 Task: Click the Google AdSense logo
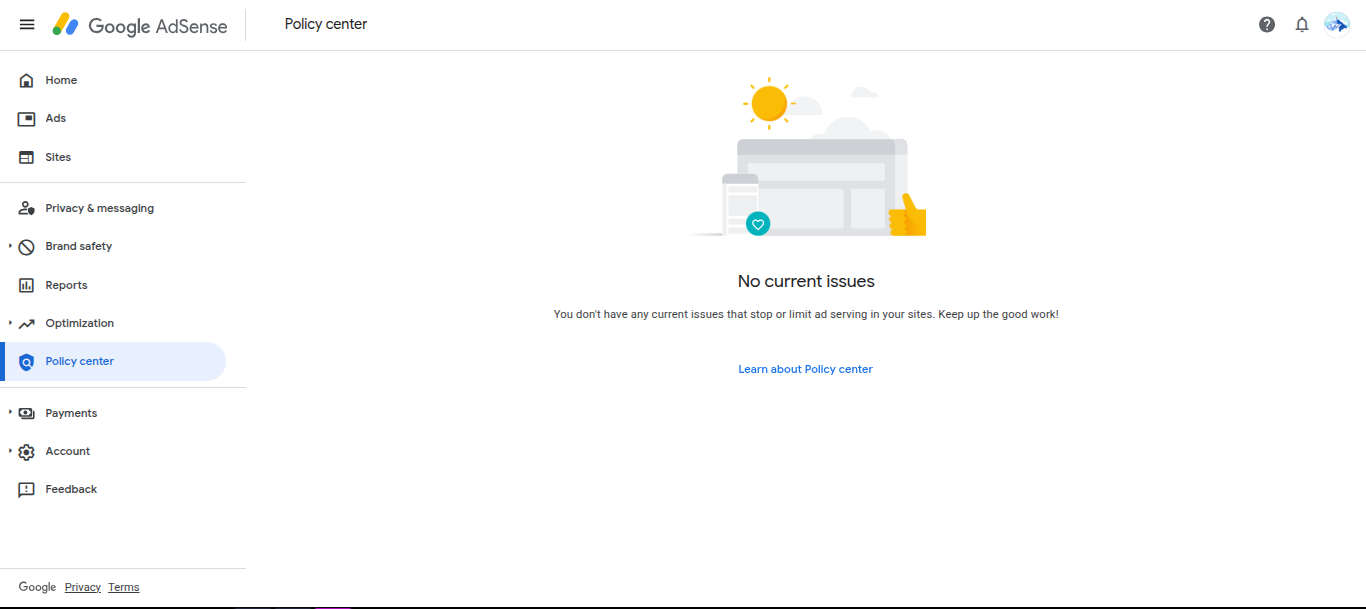(140, 25)
